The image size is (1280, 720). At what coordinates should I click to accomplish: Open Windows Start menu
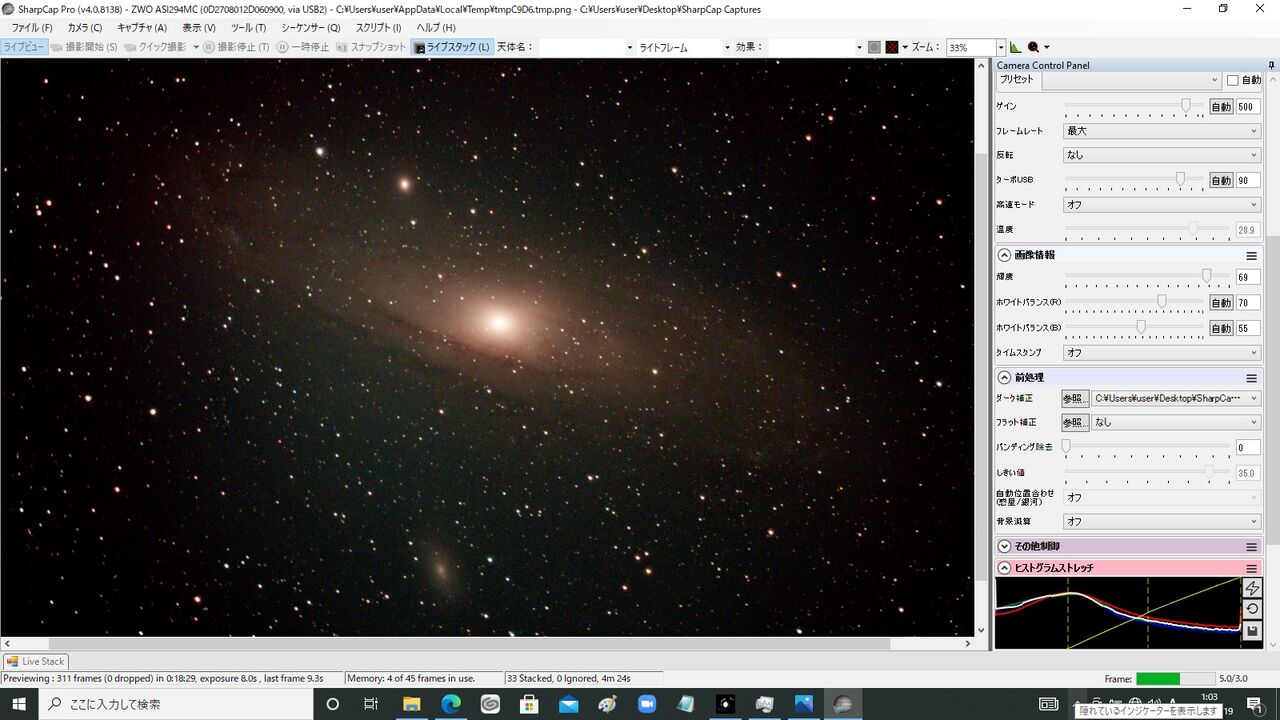(19, 704)
